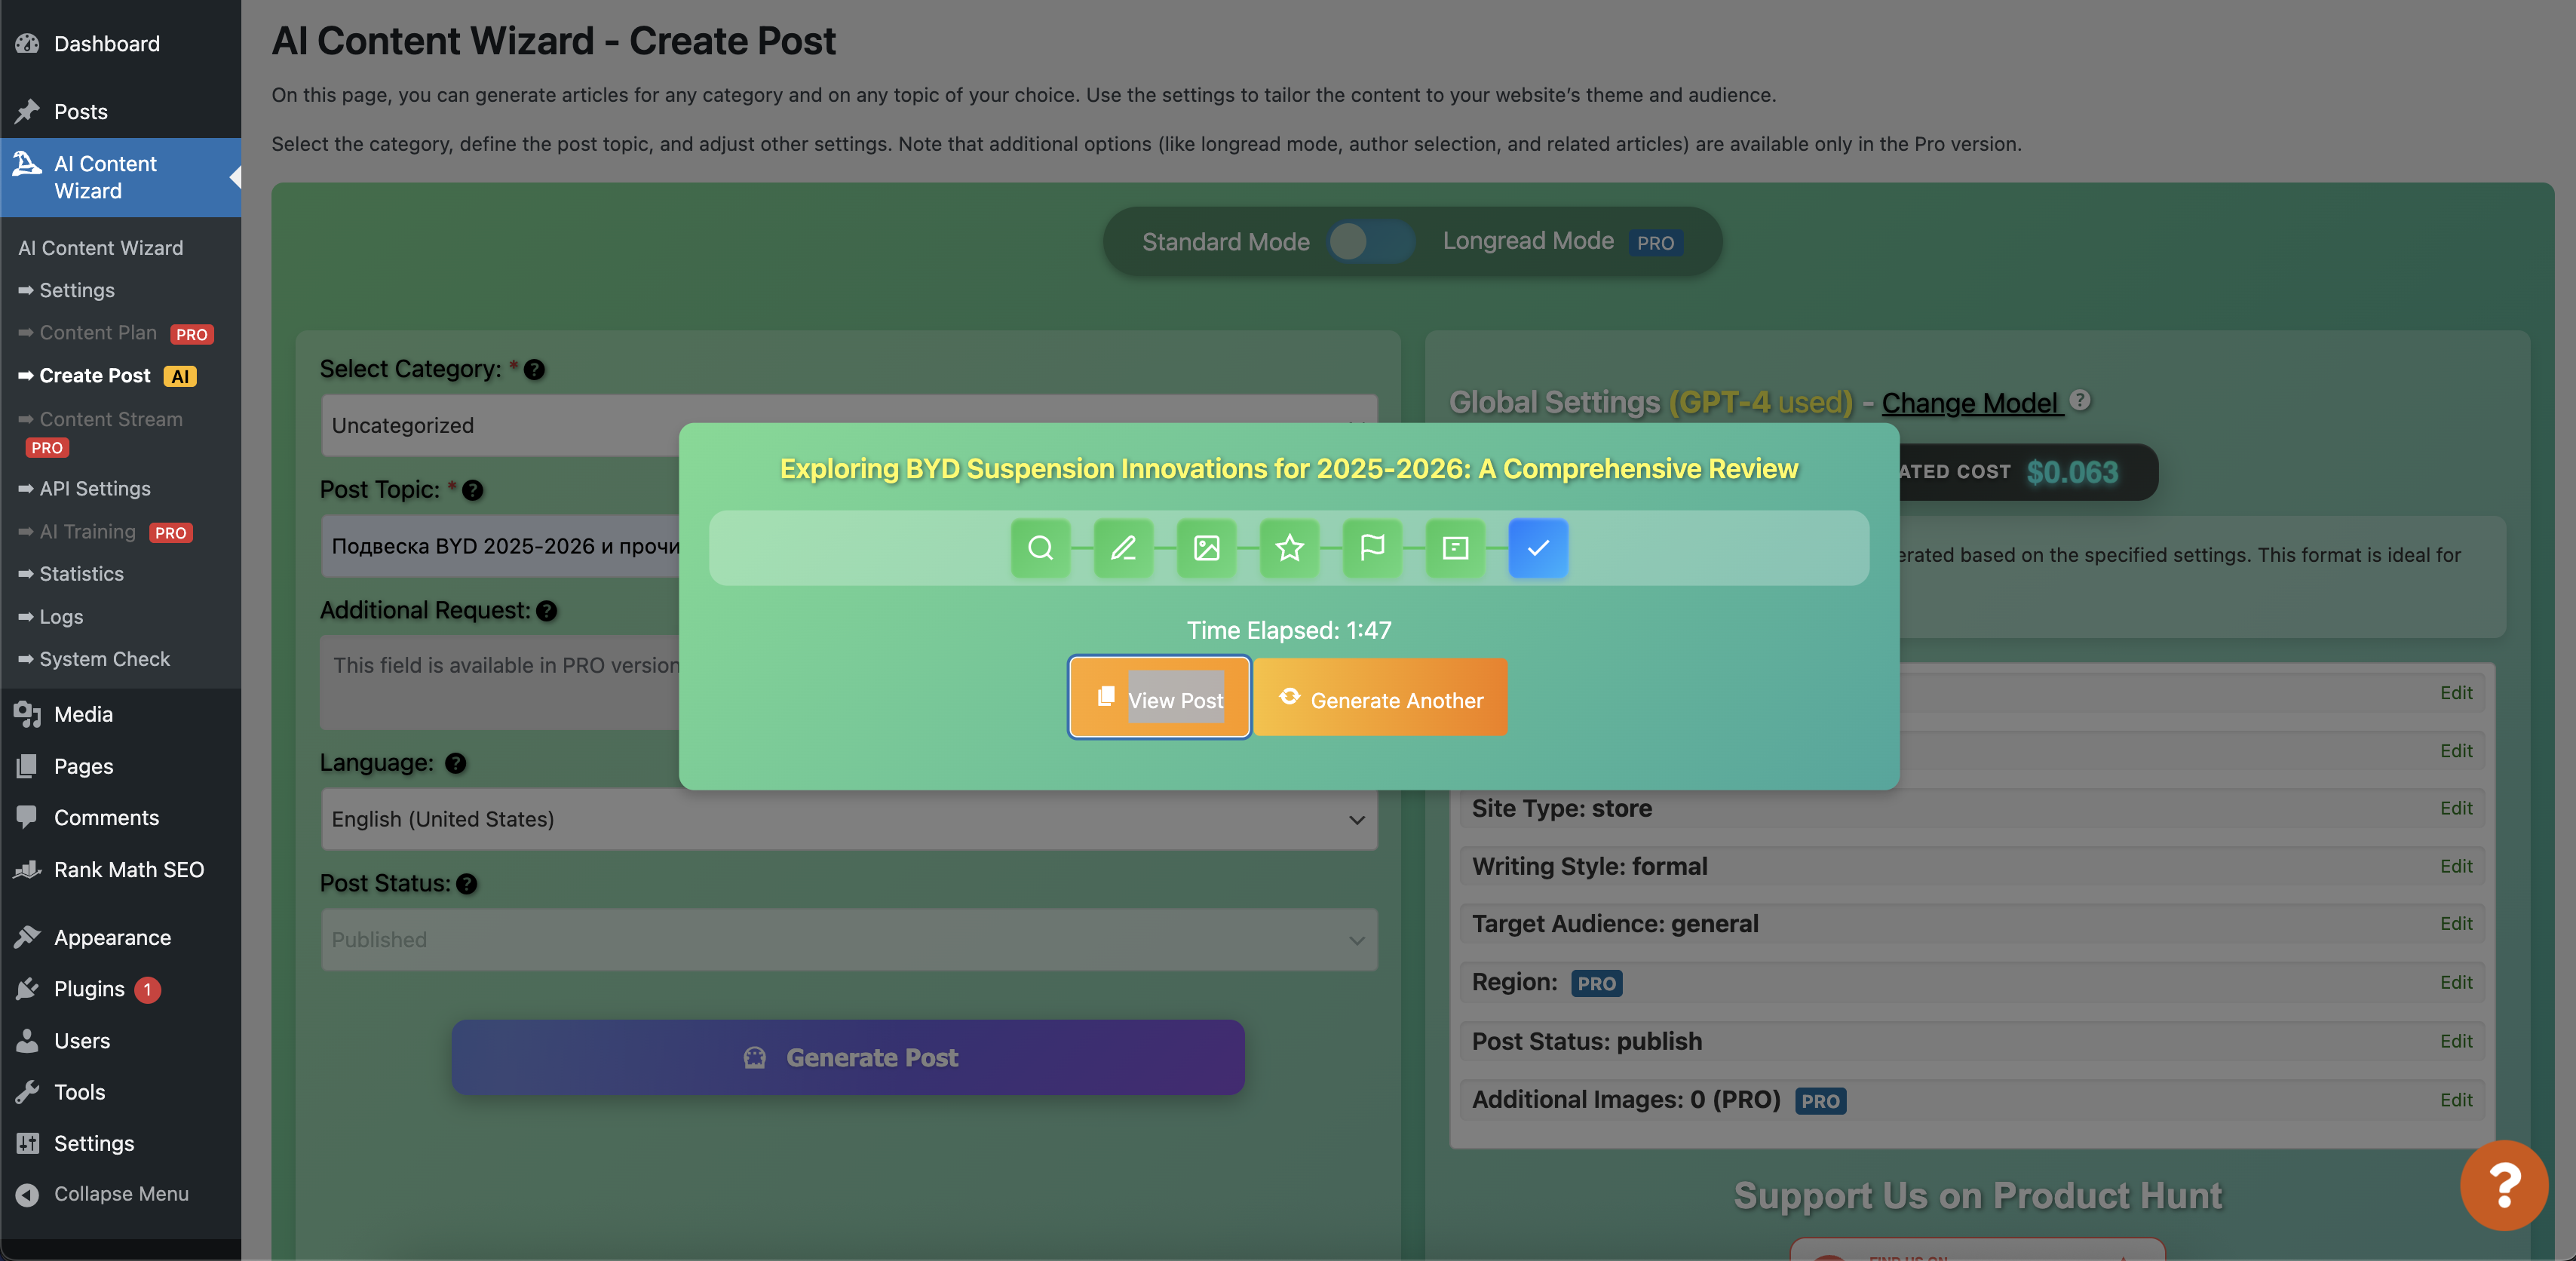Click the help icon beside Additional Request
Image resolution: width=2576 pixels, height=1261 pixels.
click(x=546, y=611)
